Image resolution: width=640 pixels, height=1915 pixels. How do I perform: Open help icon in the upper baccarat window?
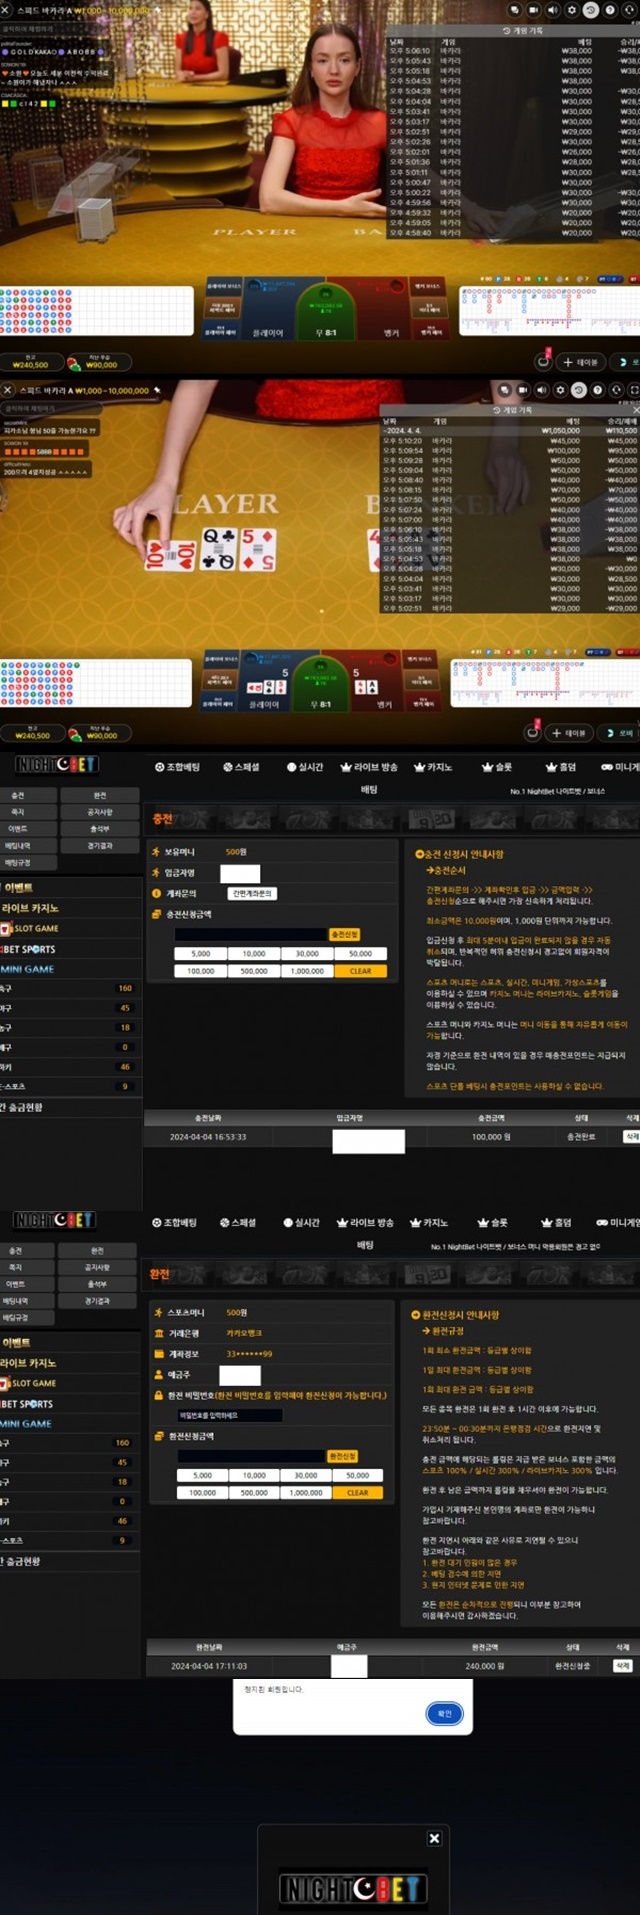click(x=609, y=9)
